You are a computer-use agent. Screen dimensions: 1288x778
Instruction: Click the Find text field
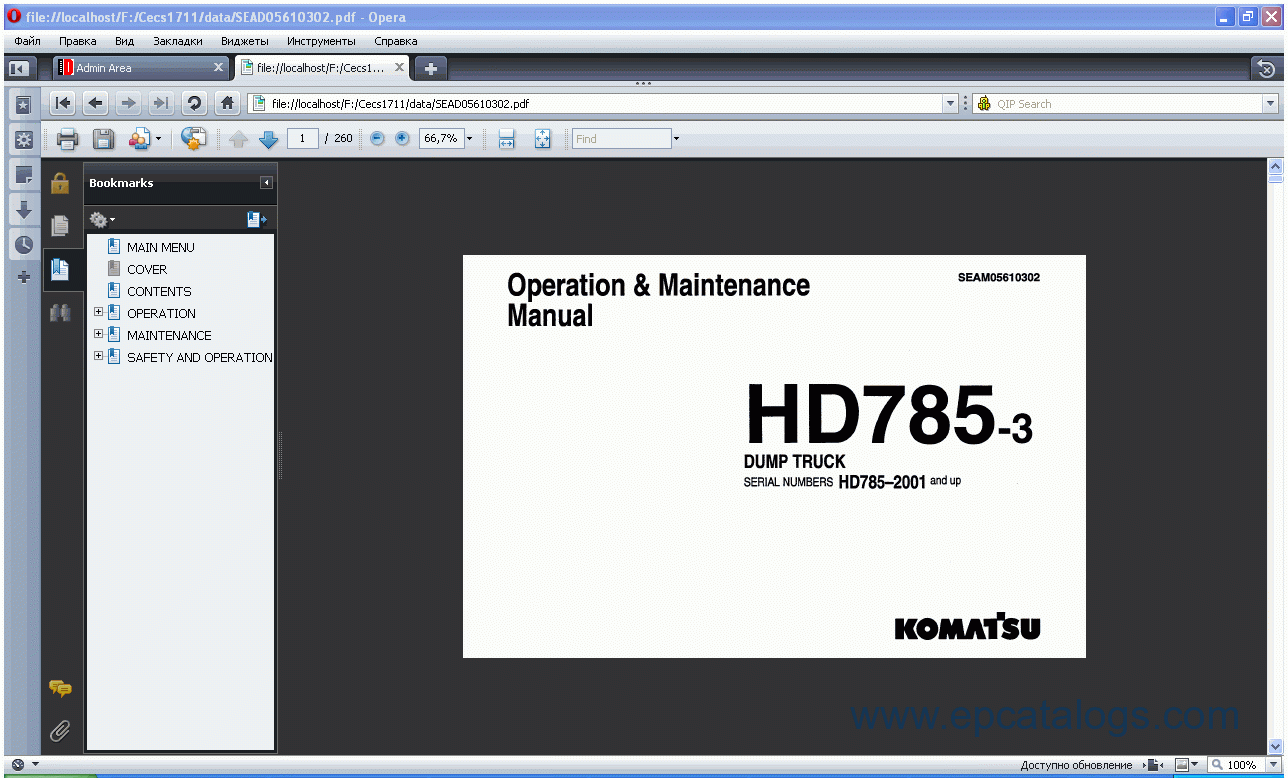(x=621, y=139)
